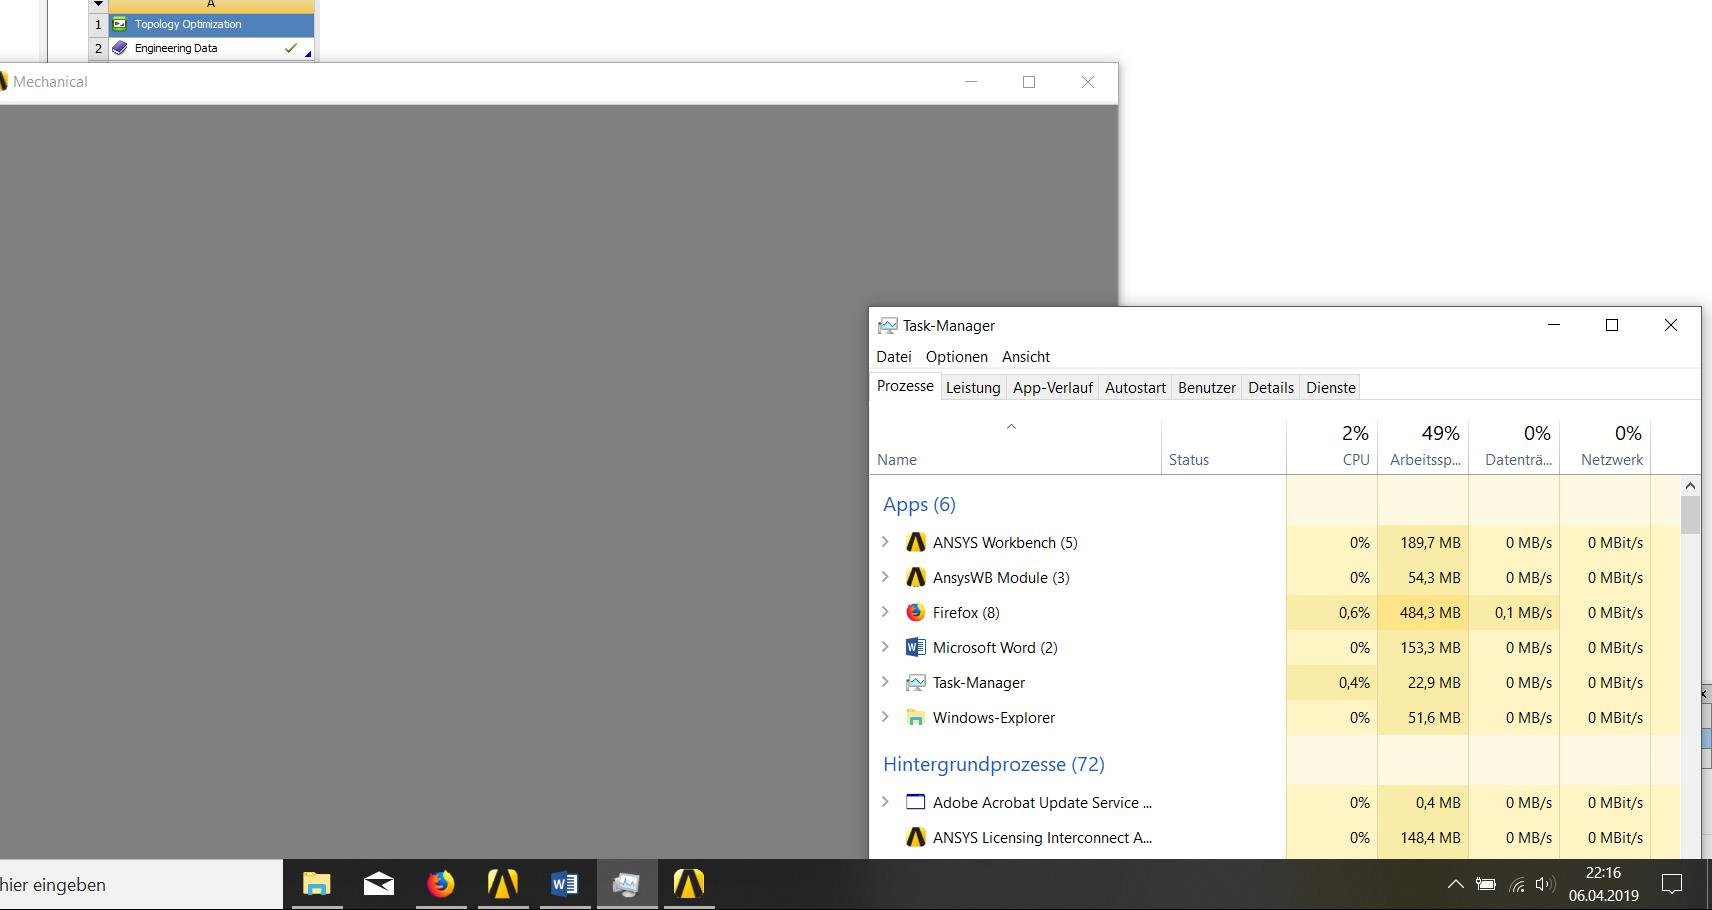This screenshot has height=910, width=1712.
Task: Click the Topology Optimization cell icon
Action: coord(120,24)
